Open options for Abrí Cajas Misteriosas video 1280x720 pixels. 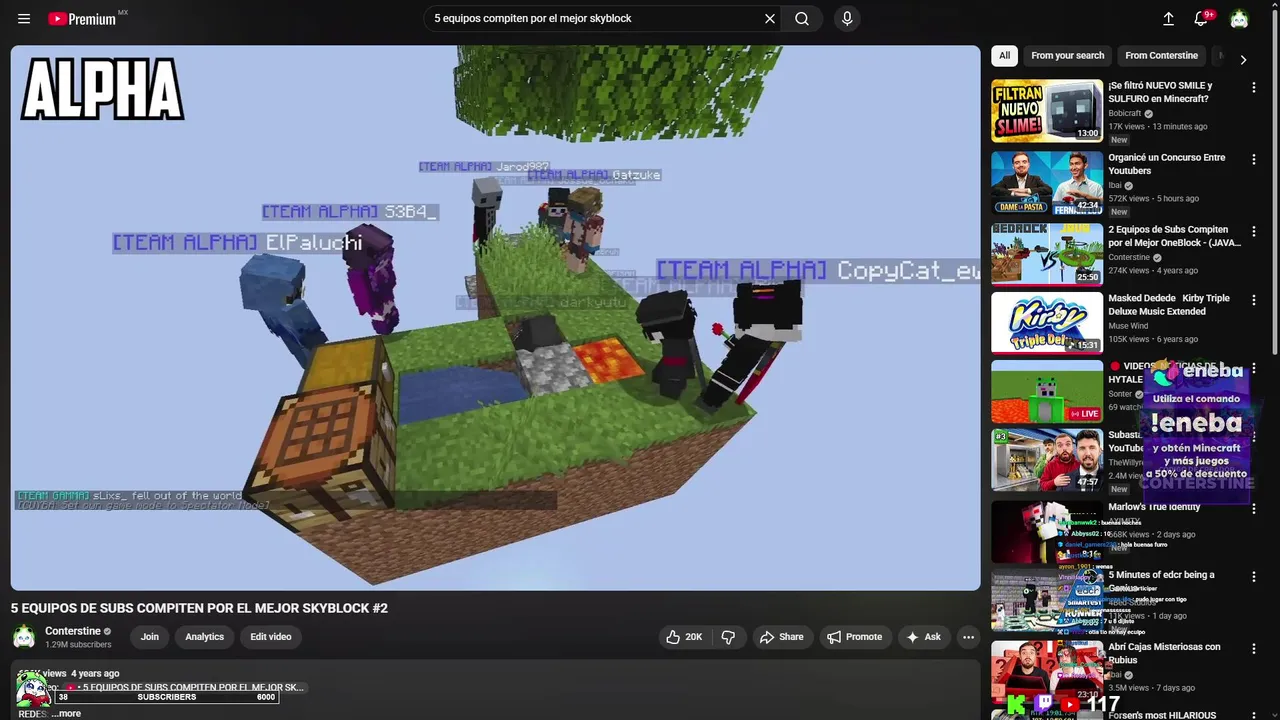click(x=1254, y=649)
